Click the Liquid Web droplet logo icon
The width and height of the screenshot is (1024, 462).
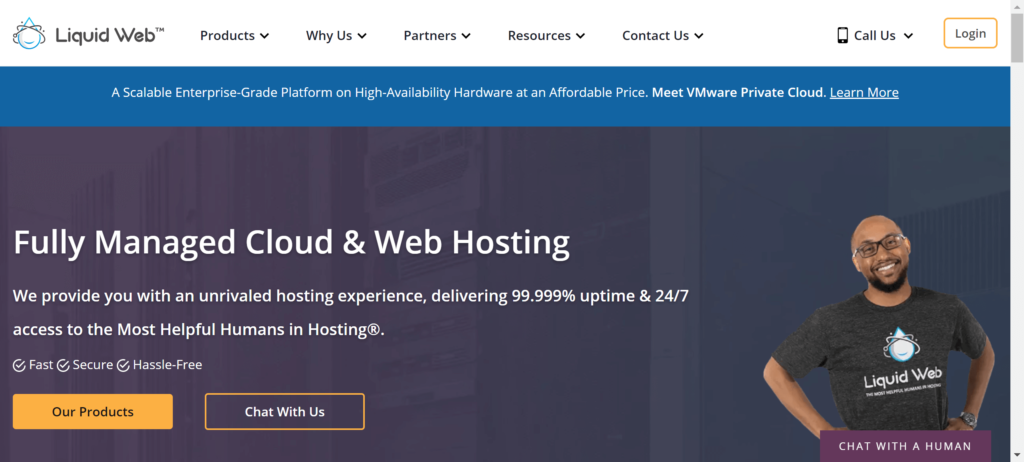[29, 33]
